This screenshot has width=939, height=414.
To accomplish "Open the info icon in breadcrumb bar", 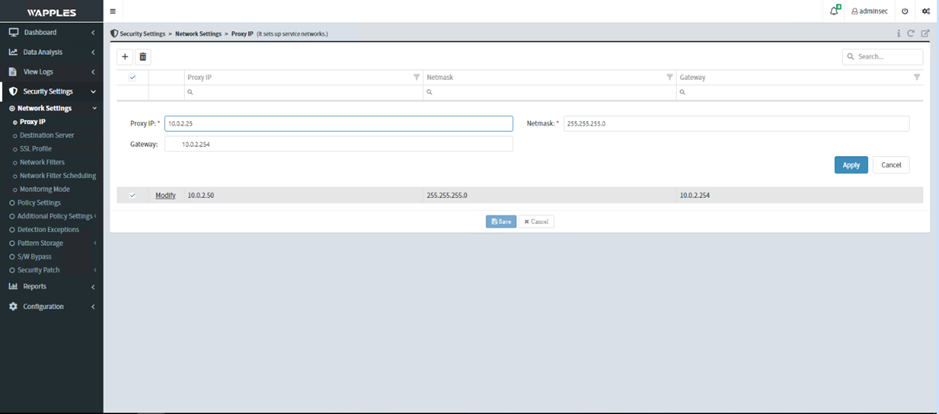I will click(x=898, y=33).
